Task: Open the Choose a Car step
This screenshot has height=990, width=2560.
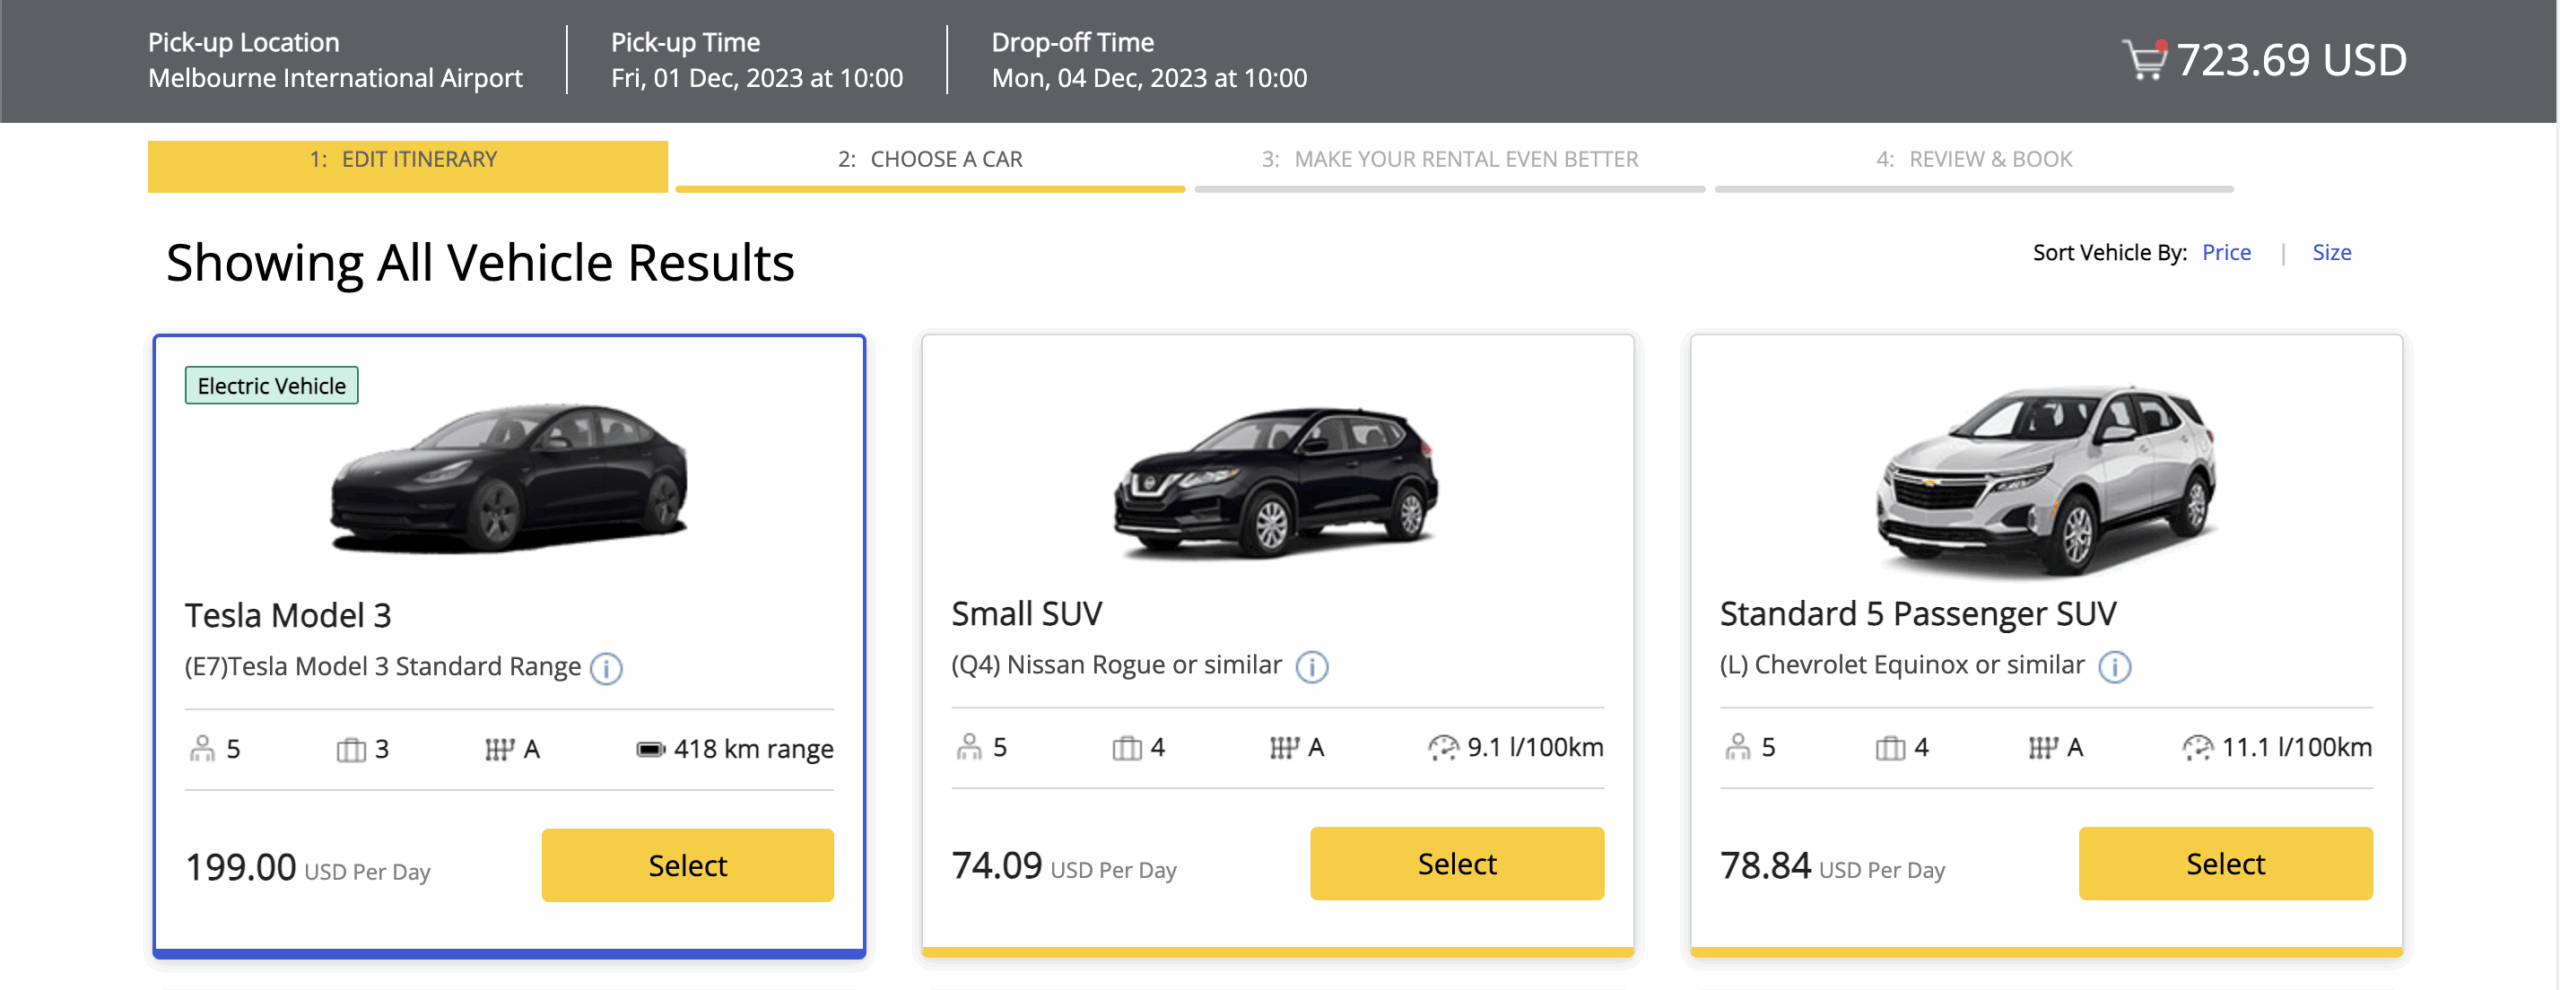Action: 929,160
